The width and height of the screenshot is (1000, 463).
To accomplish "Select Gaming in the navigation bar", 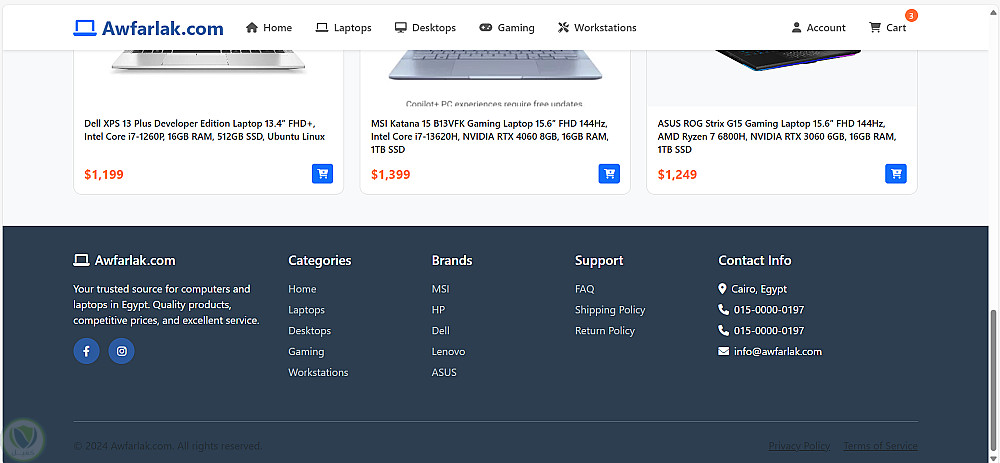I will coord(507,28).
